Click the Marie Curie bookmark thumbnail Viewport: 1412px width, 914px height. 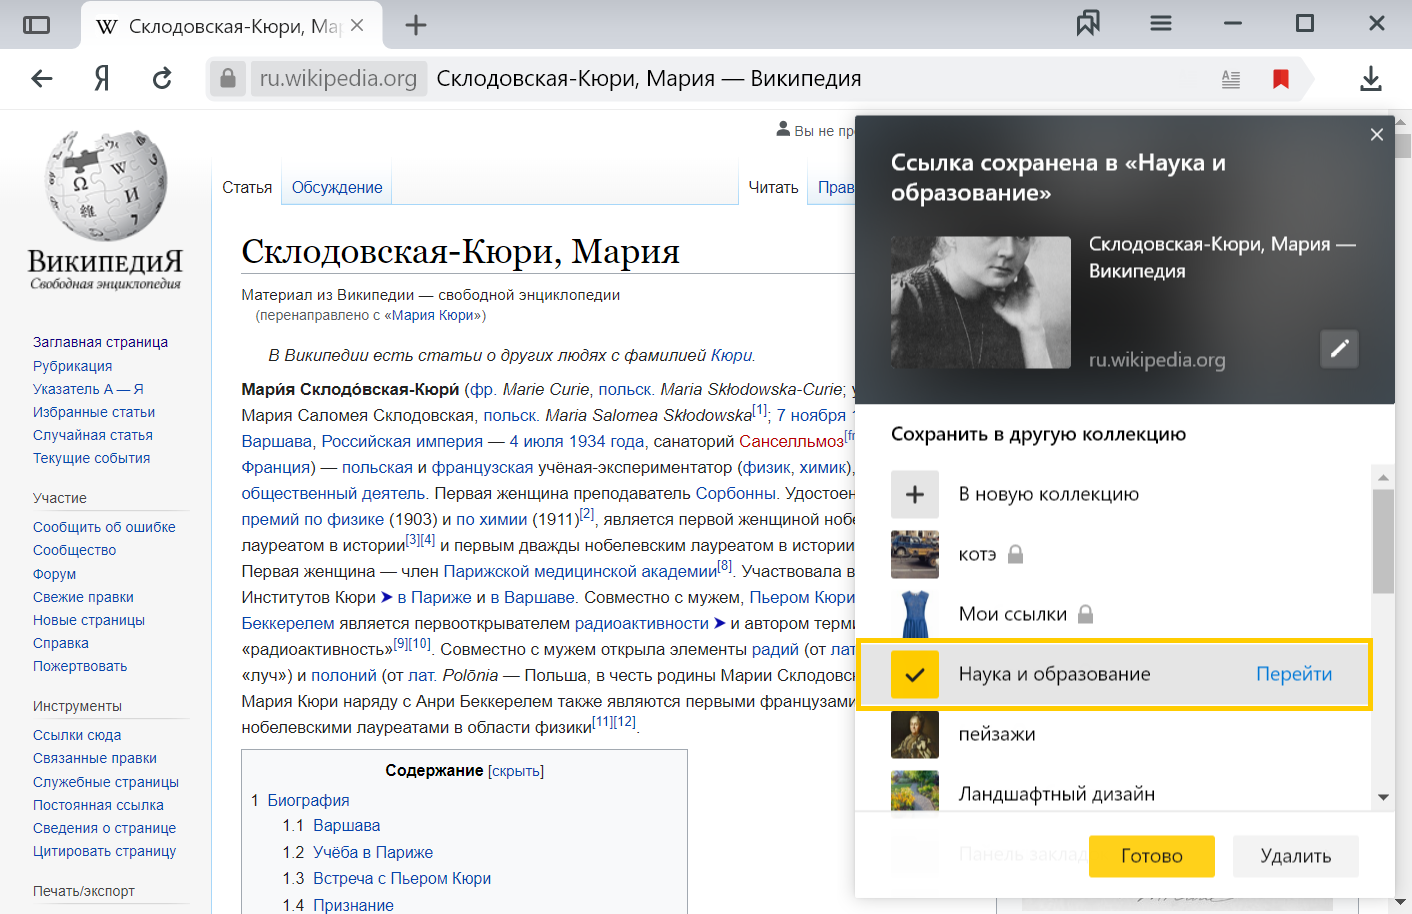pos(981,302)
